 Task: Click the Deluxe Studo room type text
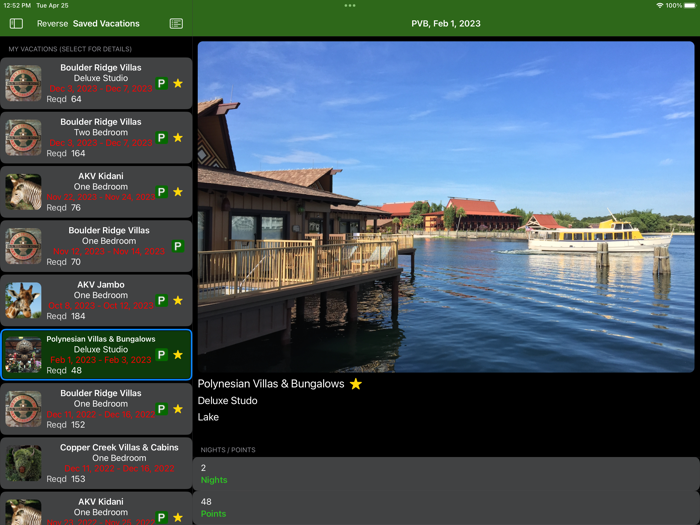pos(228,400)
